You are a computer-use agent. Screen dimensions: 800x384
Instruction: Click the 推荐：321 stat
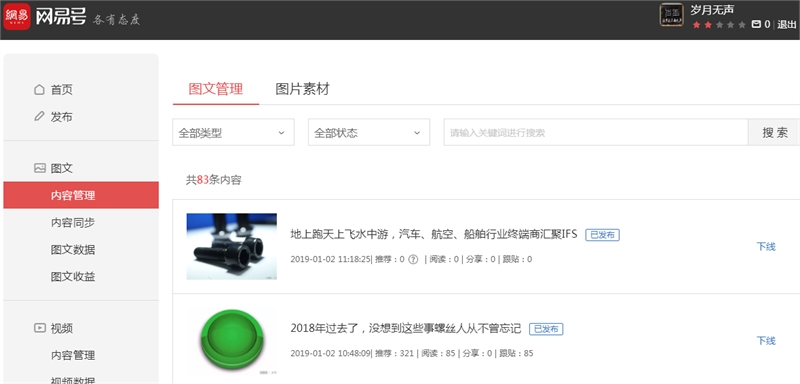pos(394,353)
